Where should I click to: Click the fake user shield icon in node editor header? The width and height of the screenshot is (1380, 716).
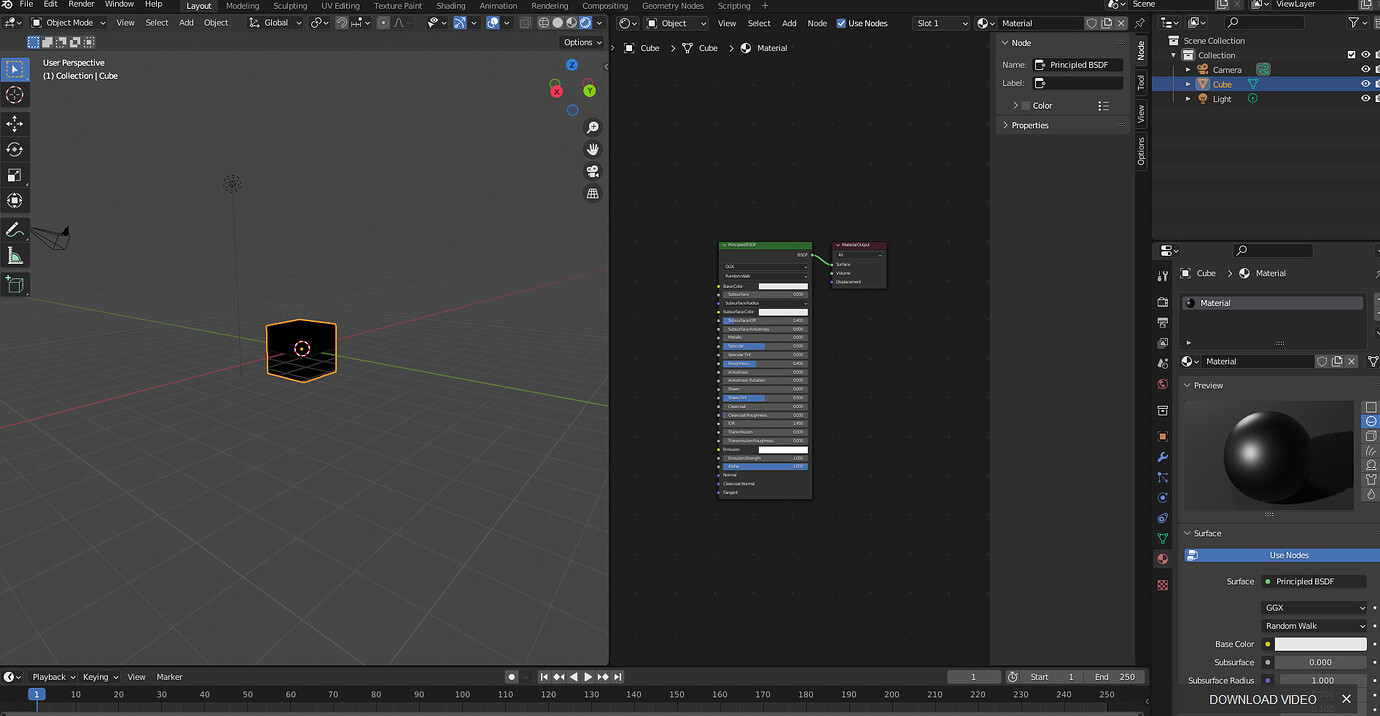(1091, 23)
